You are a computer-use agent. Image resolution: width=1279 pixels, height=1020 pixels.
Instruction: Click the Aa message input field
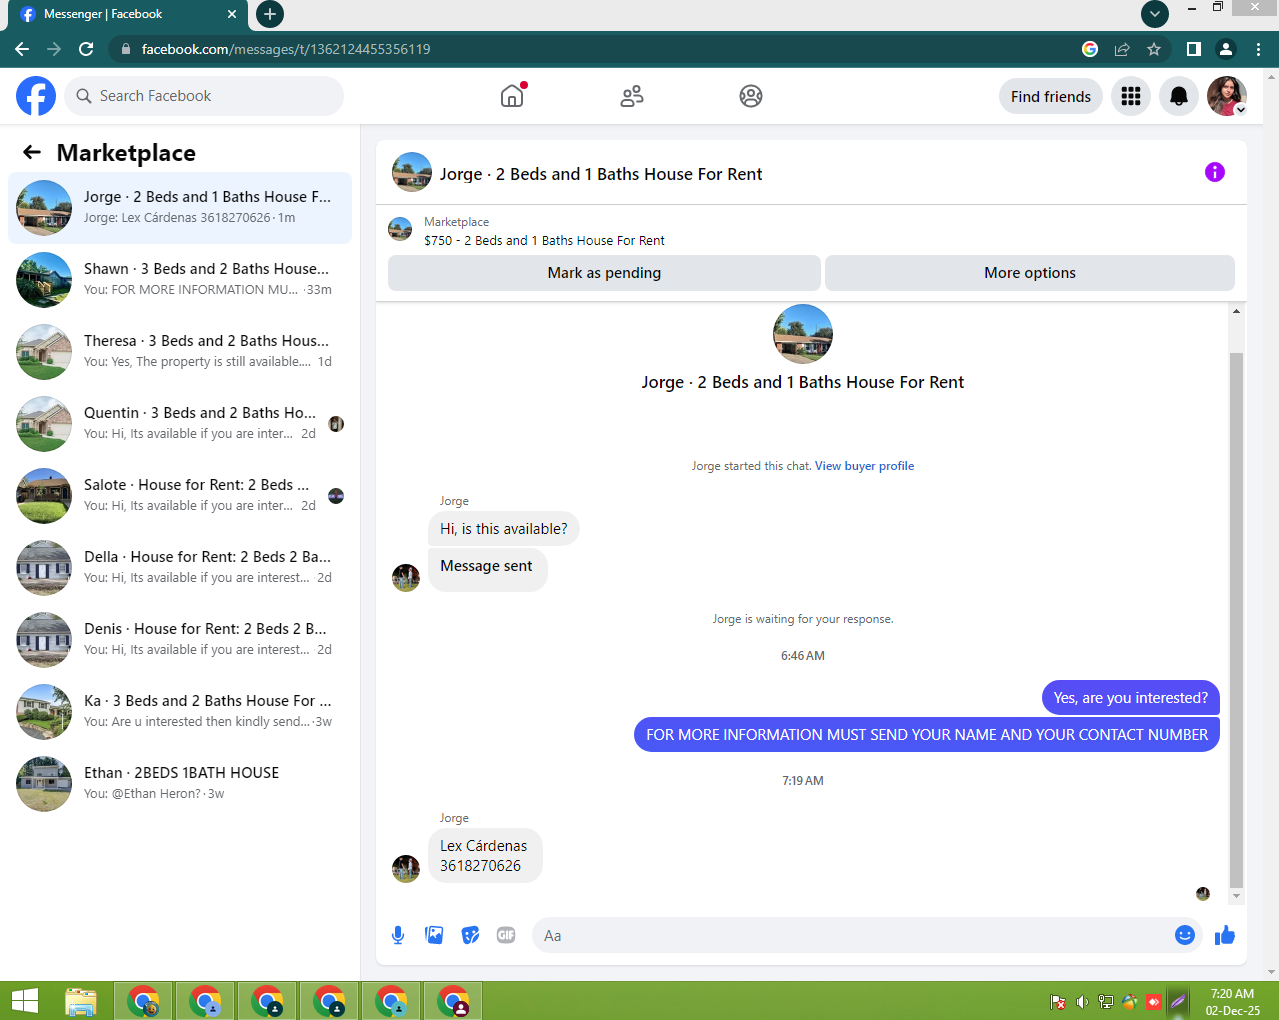point(867,935)
